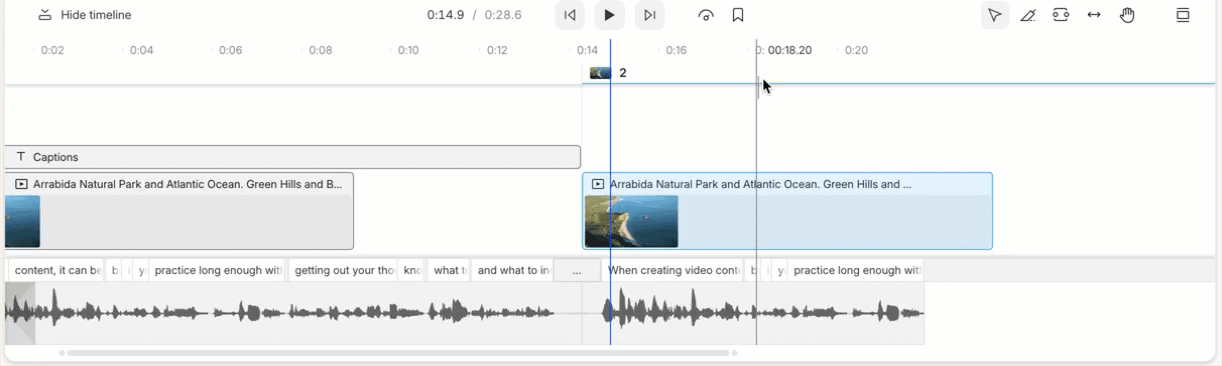
Task: Click the 0:02 ruler mark
Action: [52, 50]
